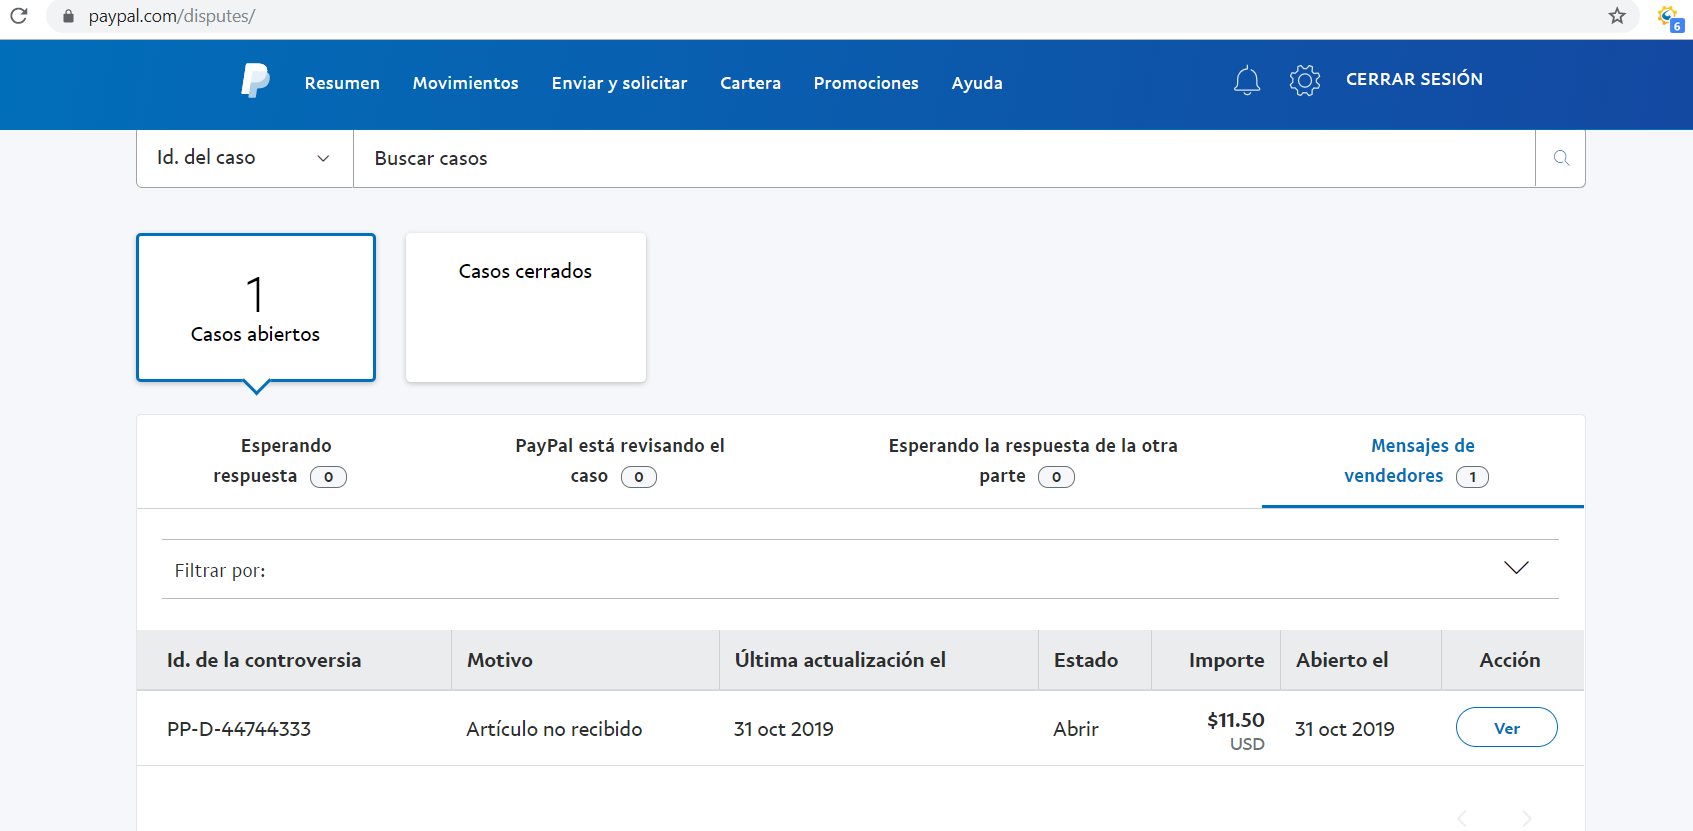The image size is (1693, 831).
Task: Bookmark this page with star icon
Action: coord(1617,16)
